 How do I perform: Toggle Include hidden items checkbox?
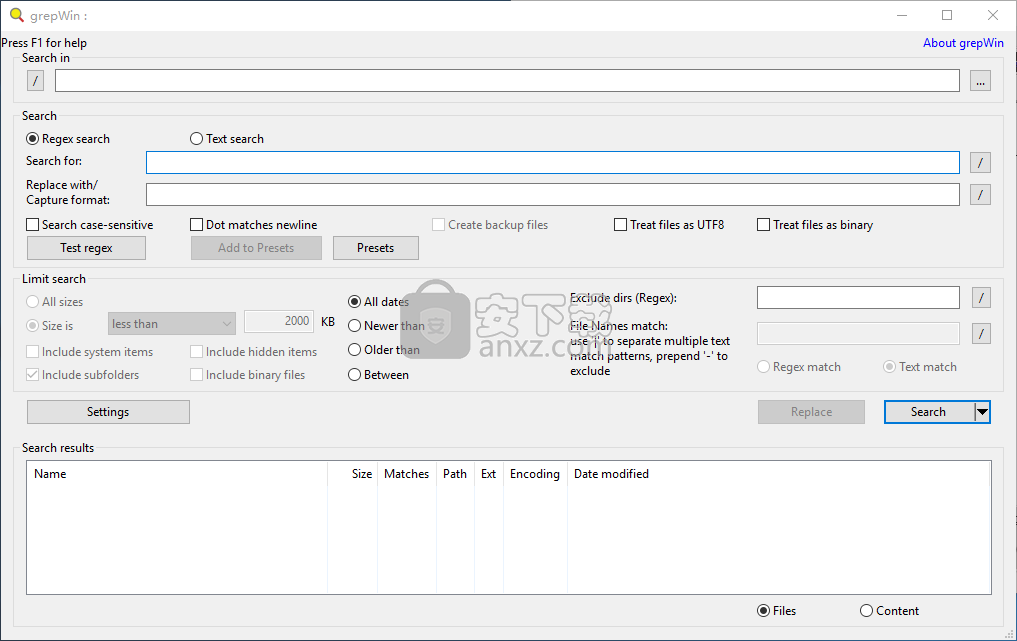pos(254,352)
